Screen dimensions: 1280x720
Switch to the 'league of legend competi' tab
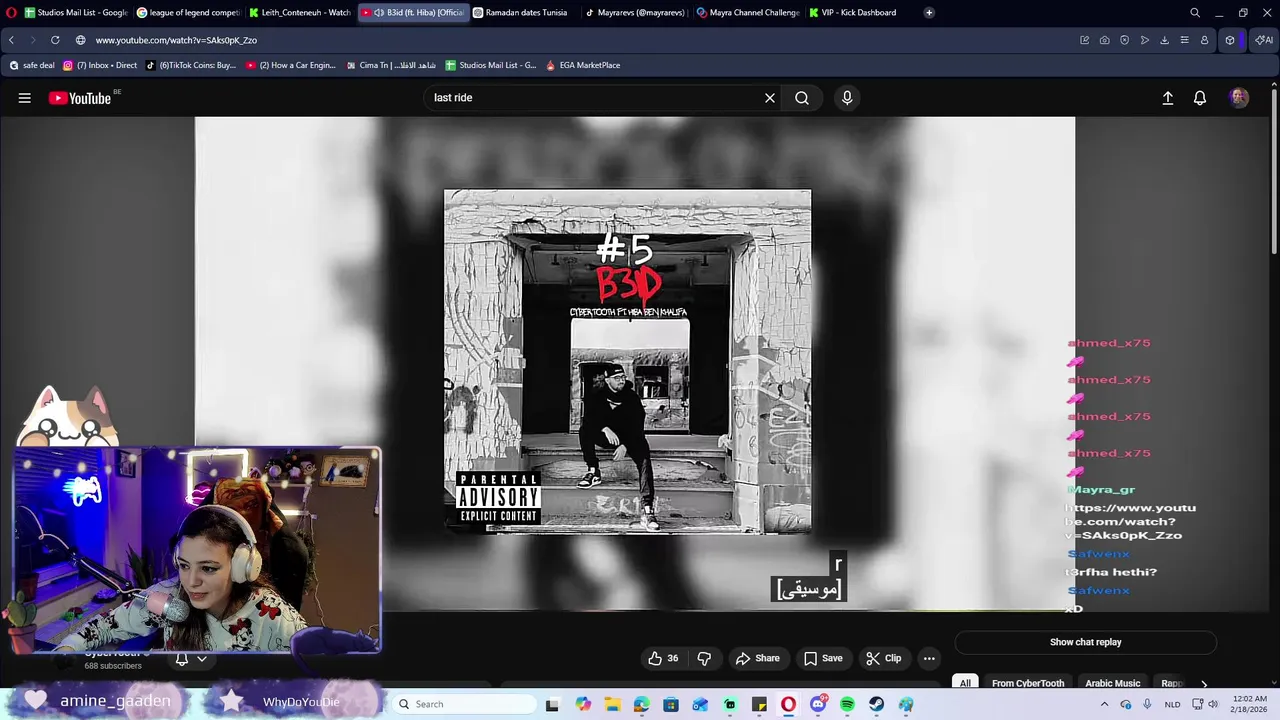click(x=189, y=12)
